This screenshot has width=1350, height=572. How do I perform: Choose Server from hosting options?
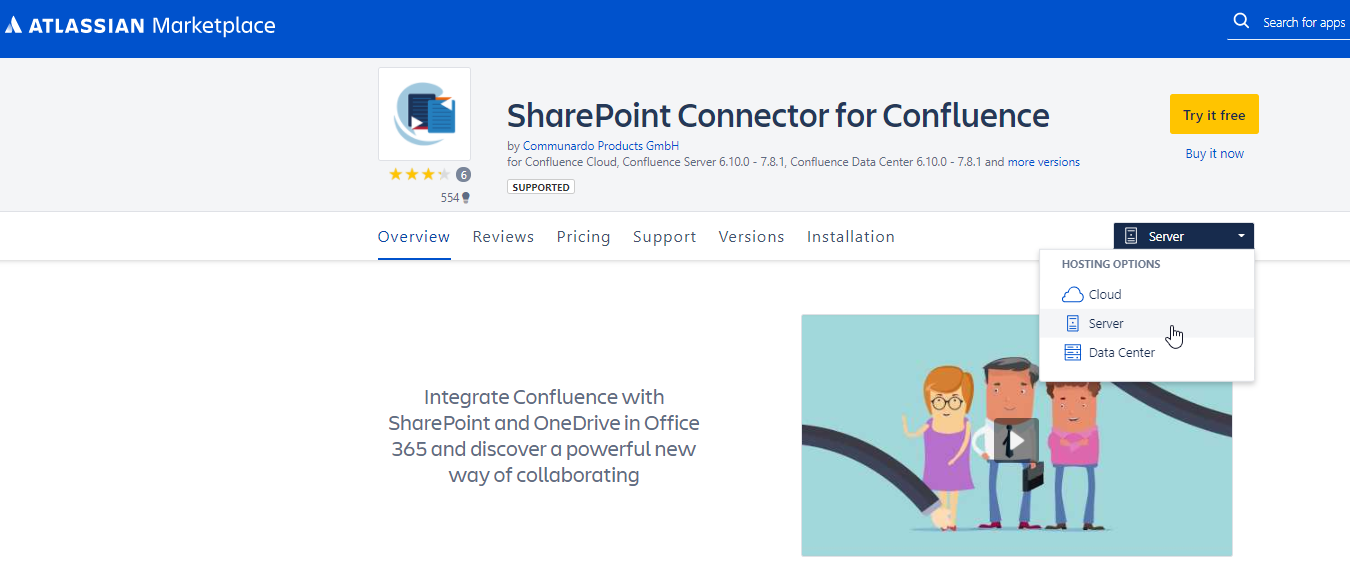[x=1106, y=323]
